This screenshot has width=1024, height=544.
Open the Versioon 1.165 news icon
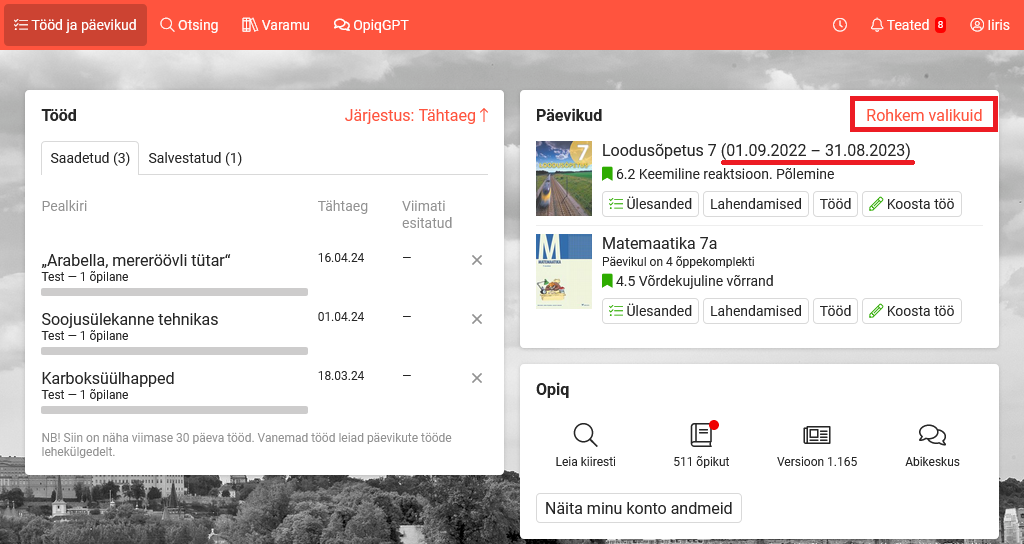point(817,436)
